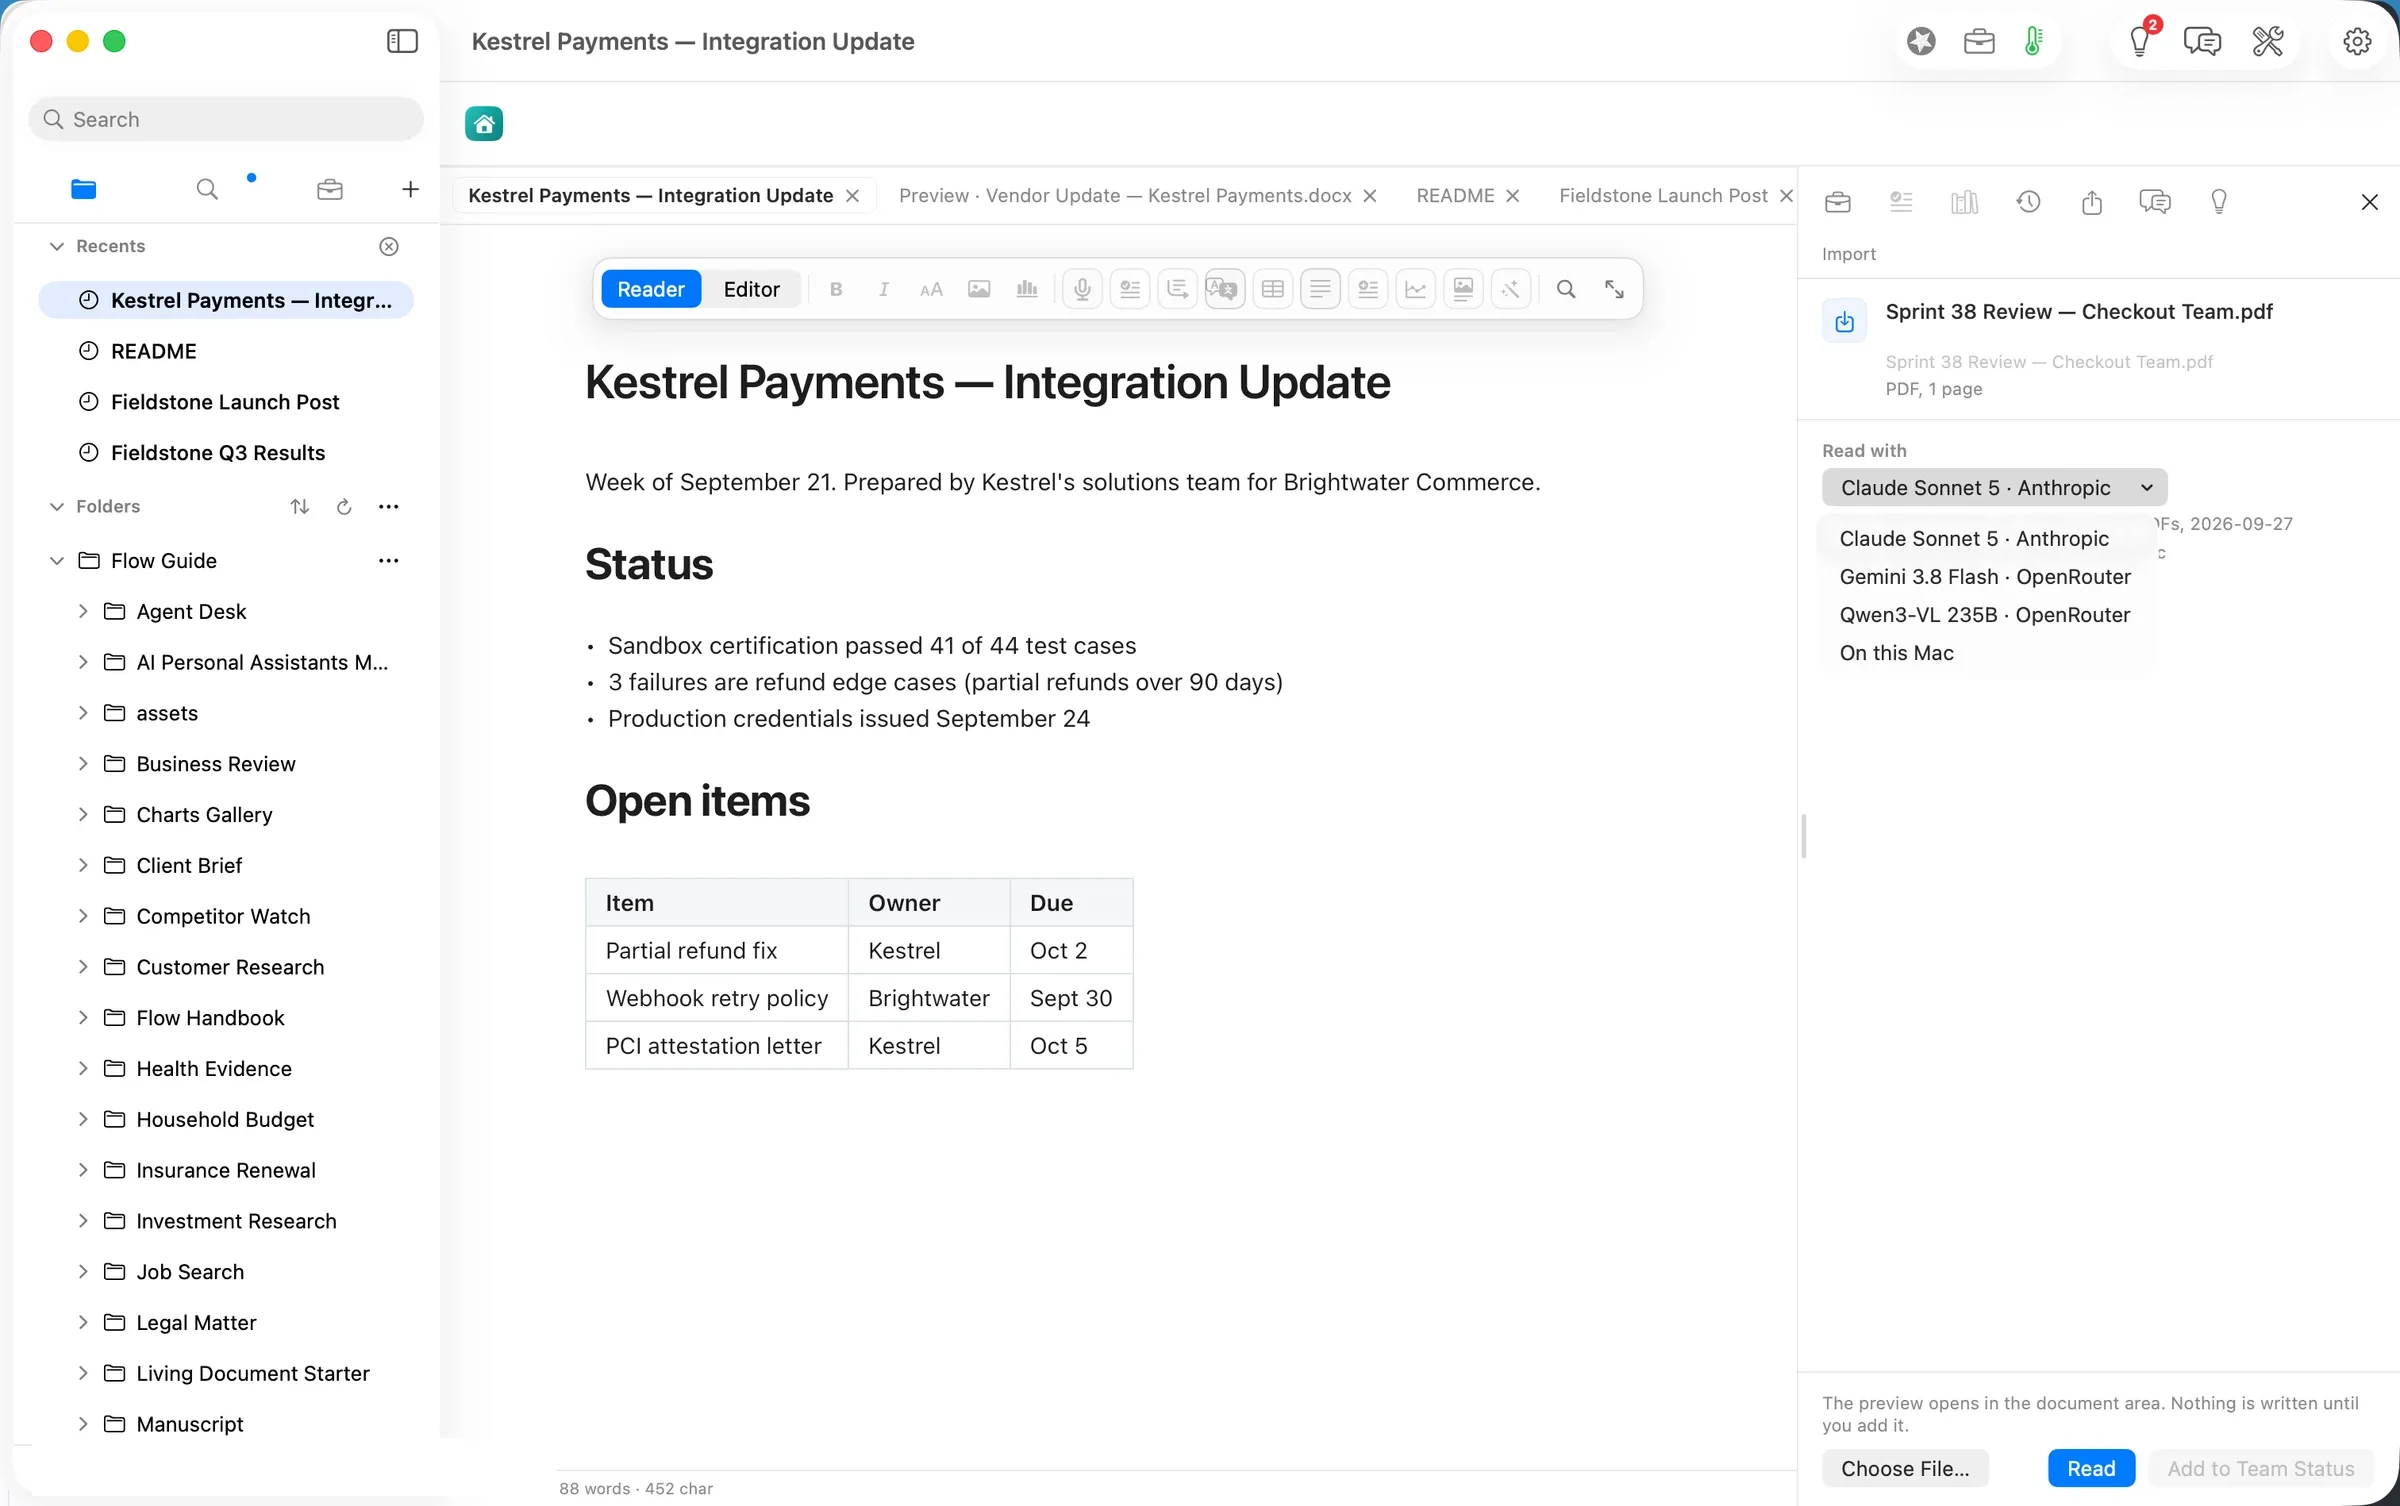
Task: Click the microphone dictation icon in toolbar
Action: (x=1082, y=289)
